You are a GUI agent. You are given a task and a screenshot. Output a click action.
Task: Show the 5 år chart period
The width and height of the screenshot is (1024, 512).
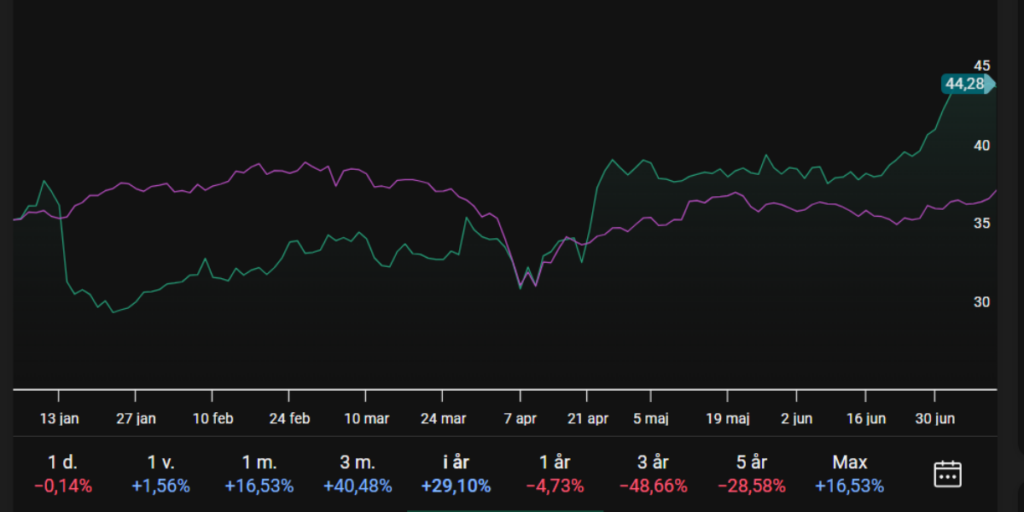click(751, 474)
